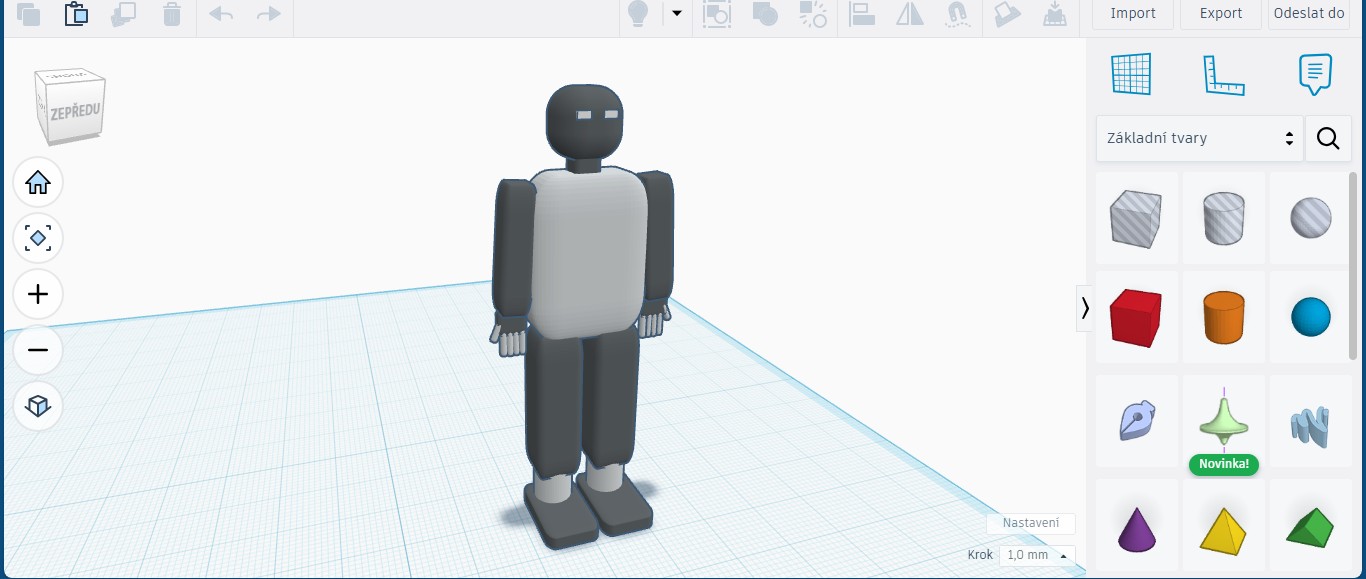The height and width of the screenshot is (579, 1366).
Task: Pick the green spinning top Novinka shape
Action: click(x=1224, y=421)
